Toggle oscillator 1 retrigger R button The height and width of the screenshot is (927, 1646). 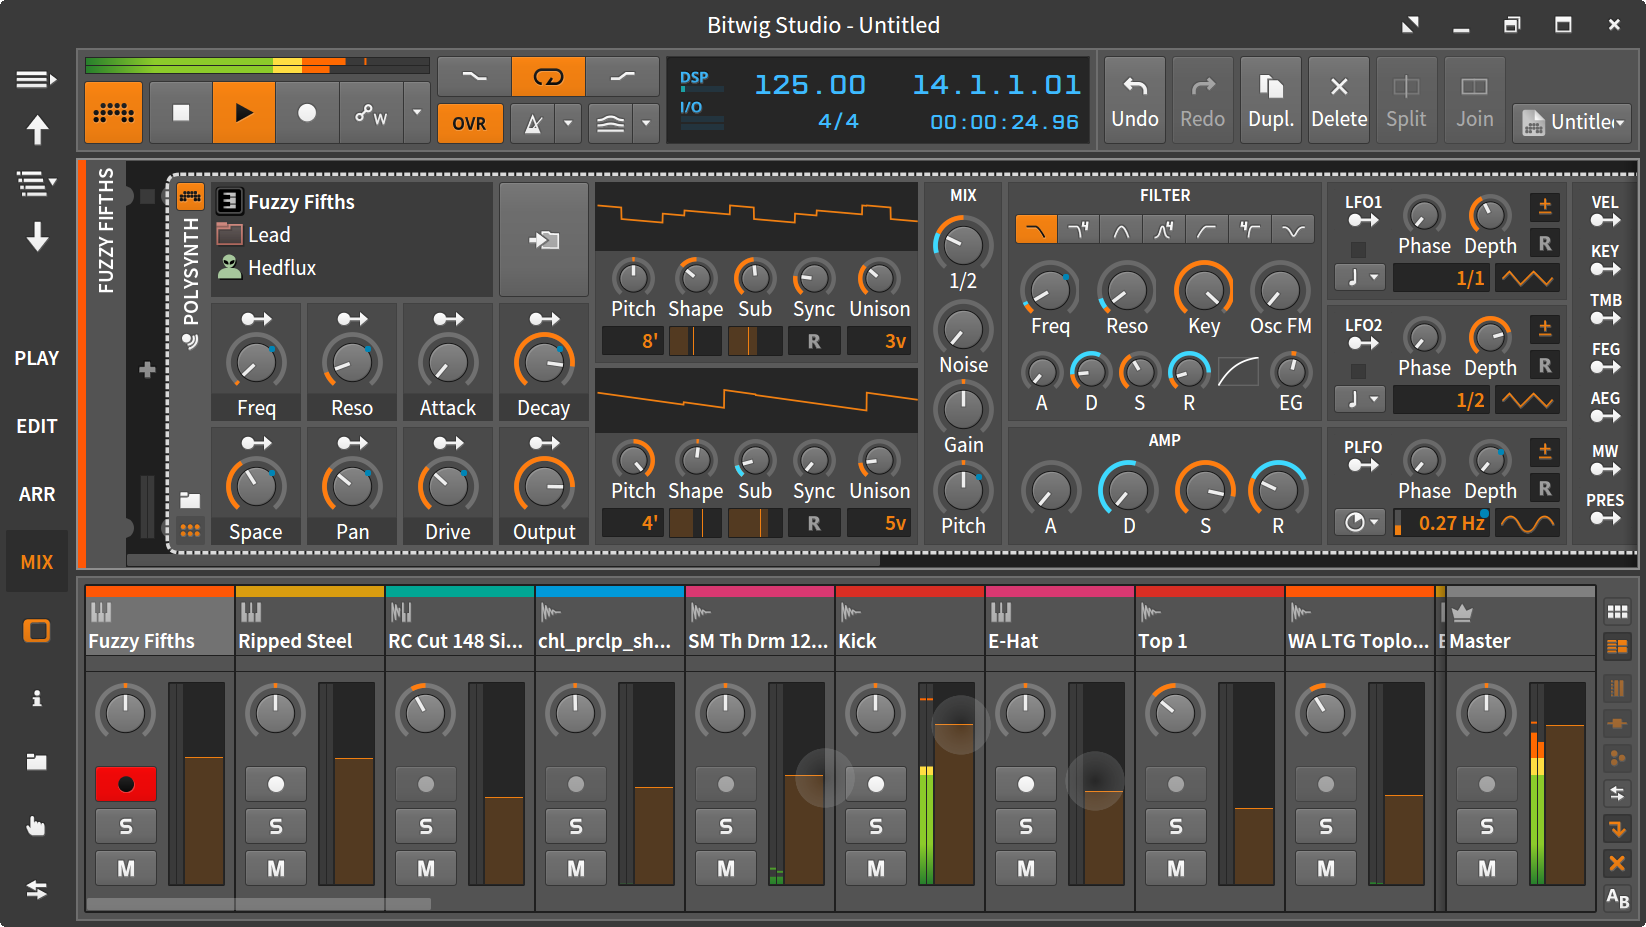pos(814,341)
